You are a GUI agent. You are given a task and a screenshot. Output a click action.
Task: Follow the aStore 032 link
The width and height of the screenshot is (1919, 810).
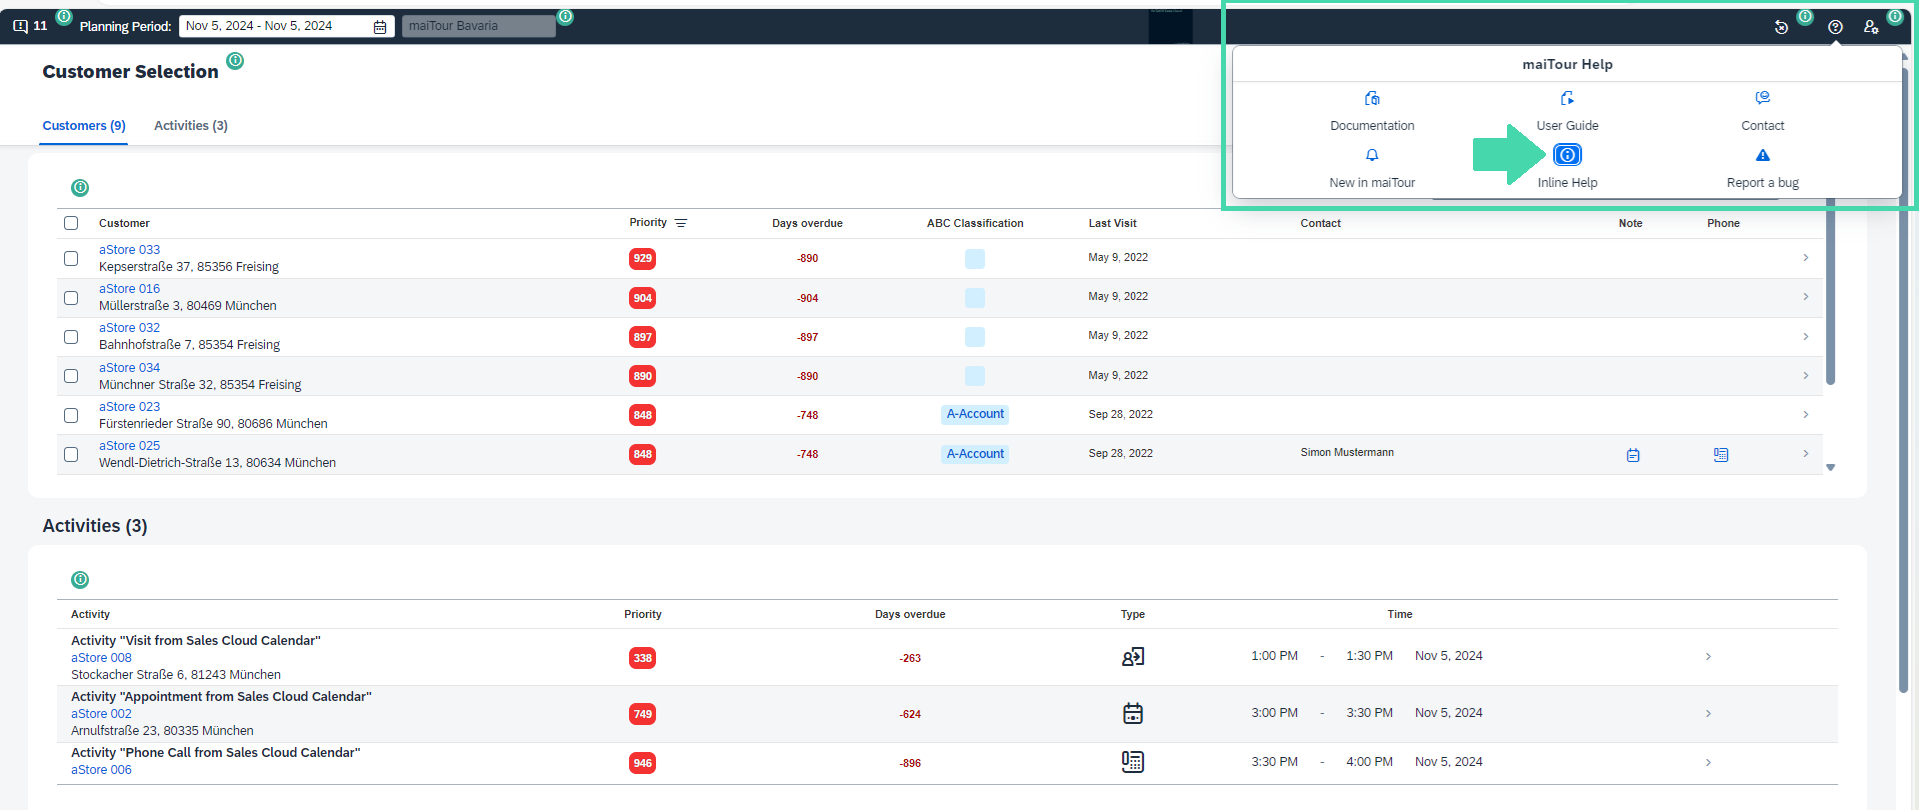129,328
